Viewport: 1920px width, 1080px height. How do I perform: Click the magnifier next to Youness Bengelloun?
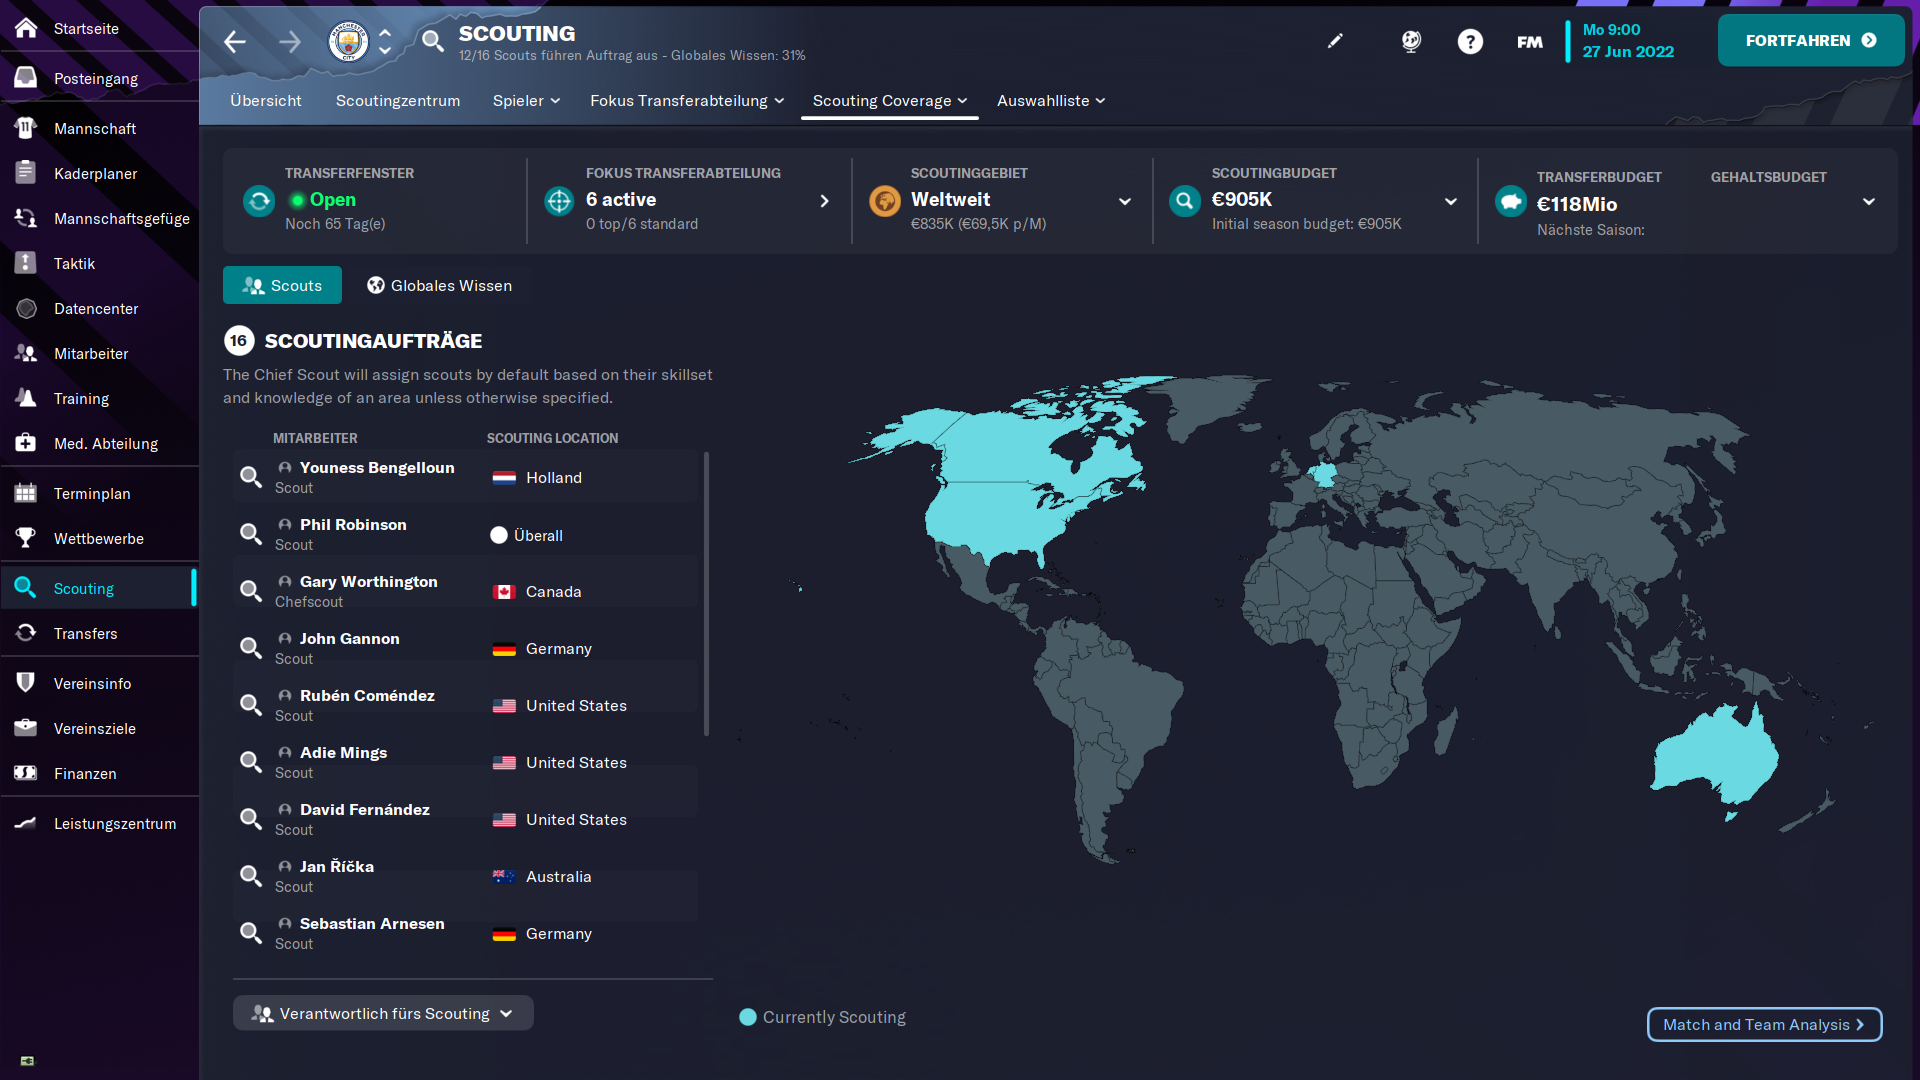(250, 477)
